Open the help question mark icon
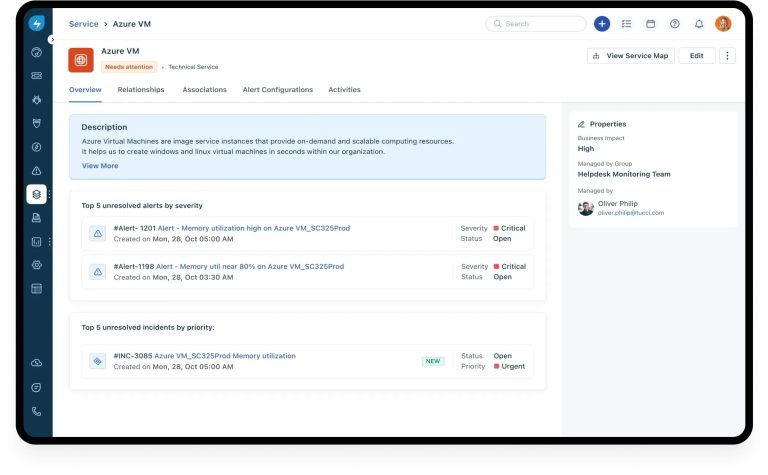This screenshot has height=475, width=768. click(675, 24)
